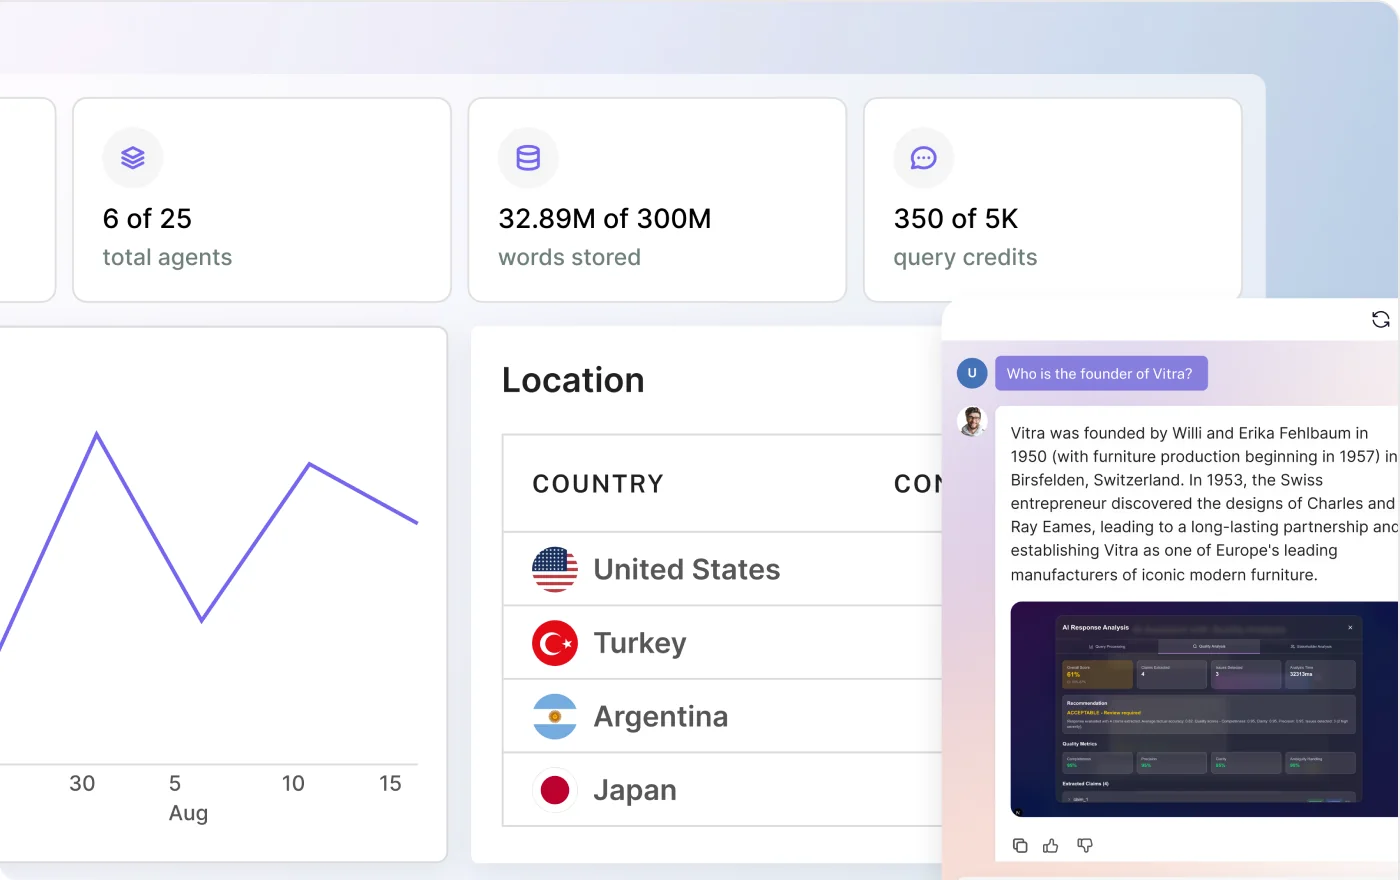Click the 'Who is the founder of Vitra?' message
Screen dimensions: 1400x880
tap(1100, 373)
